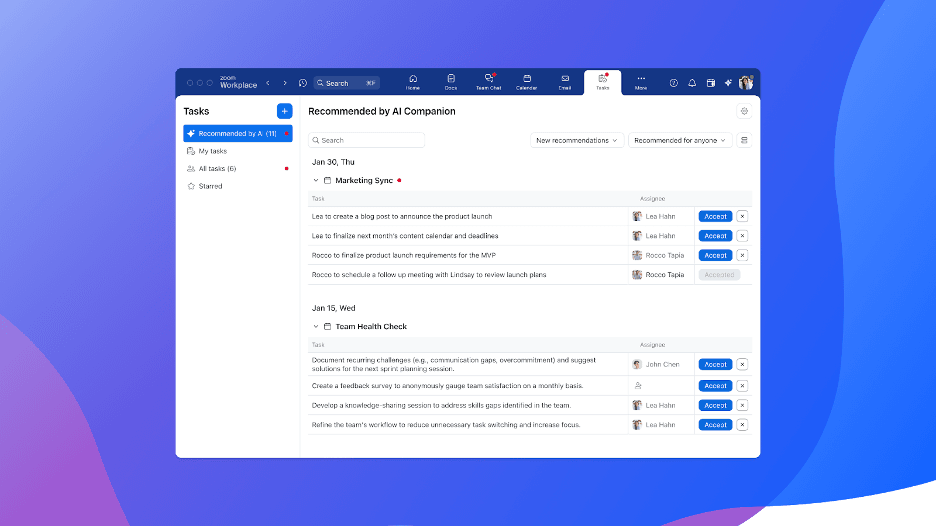Click the AI Companion sparkle icon in the top bar

coord(729,83)
